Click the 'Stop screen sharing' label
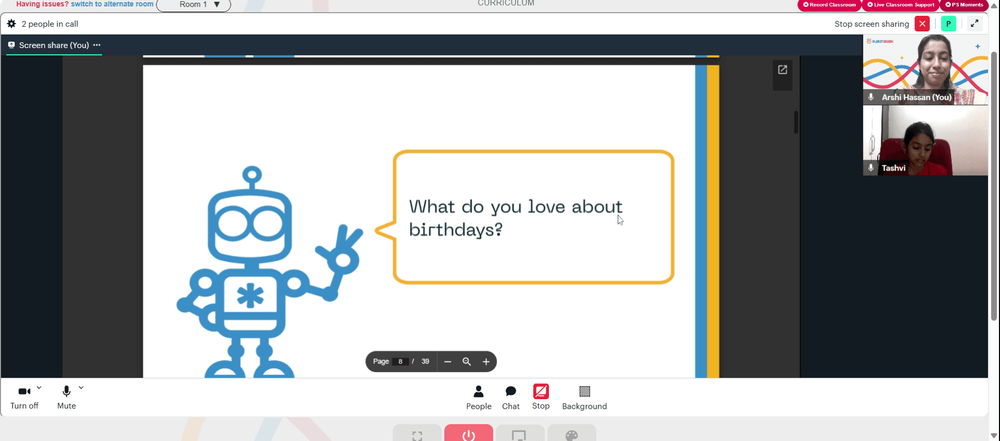The image size is (1000, 441). click(872, 24)
